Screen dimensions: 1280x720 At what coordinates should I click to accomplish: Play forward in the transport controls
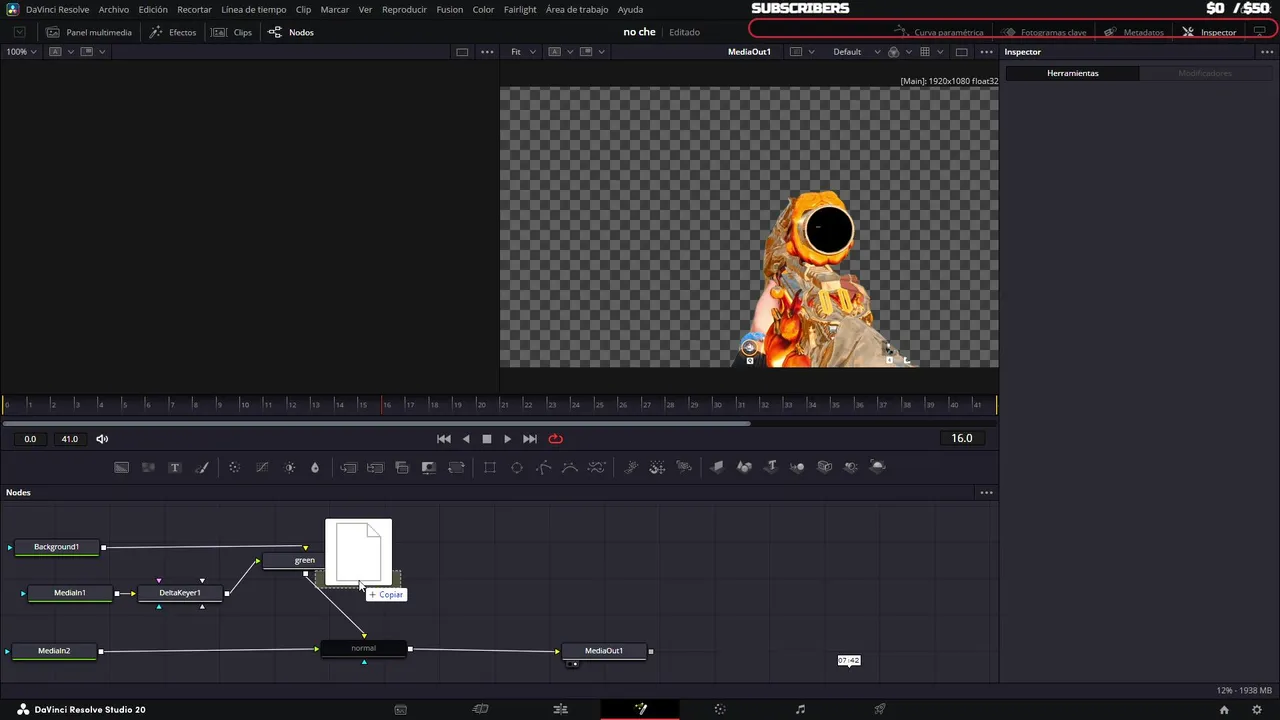(x=507, y=439)
